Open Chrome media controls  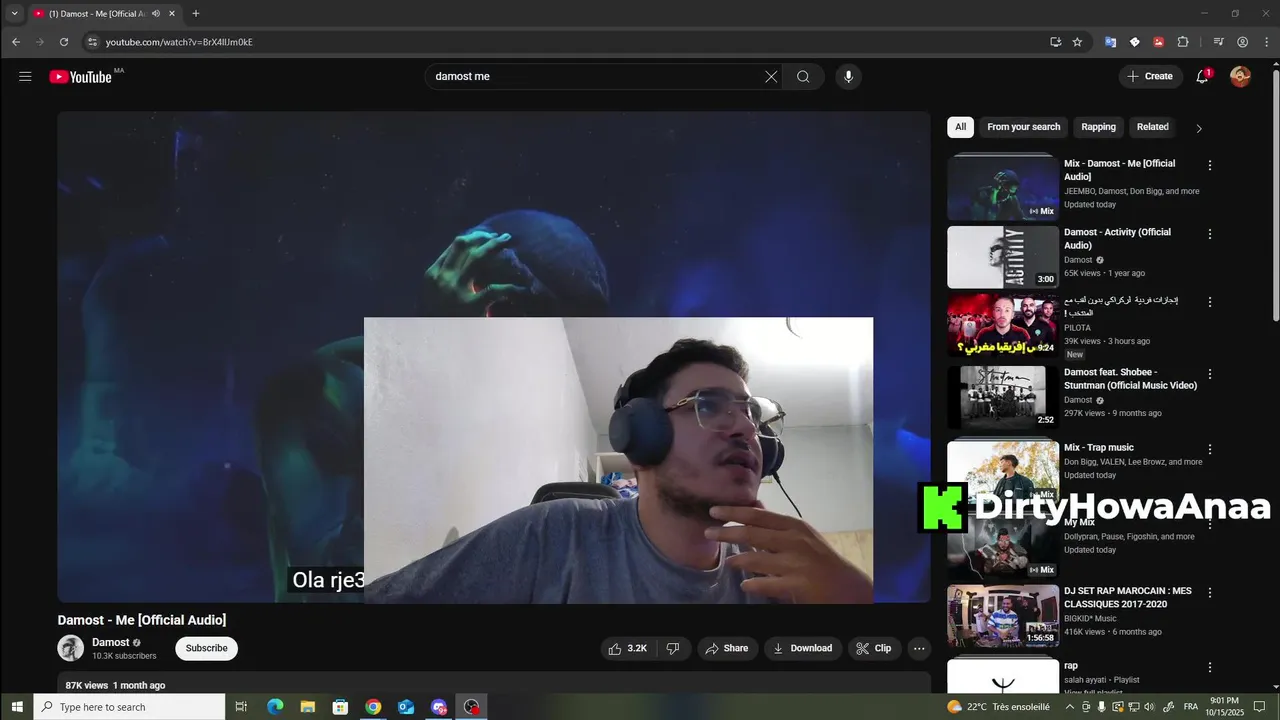(x=1218, y=42)
